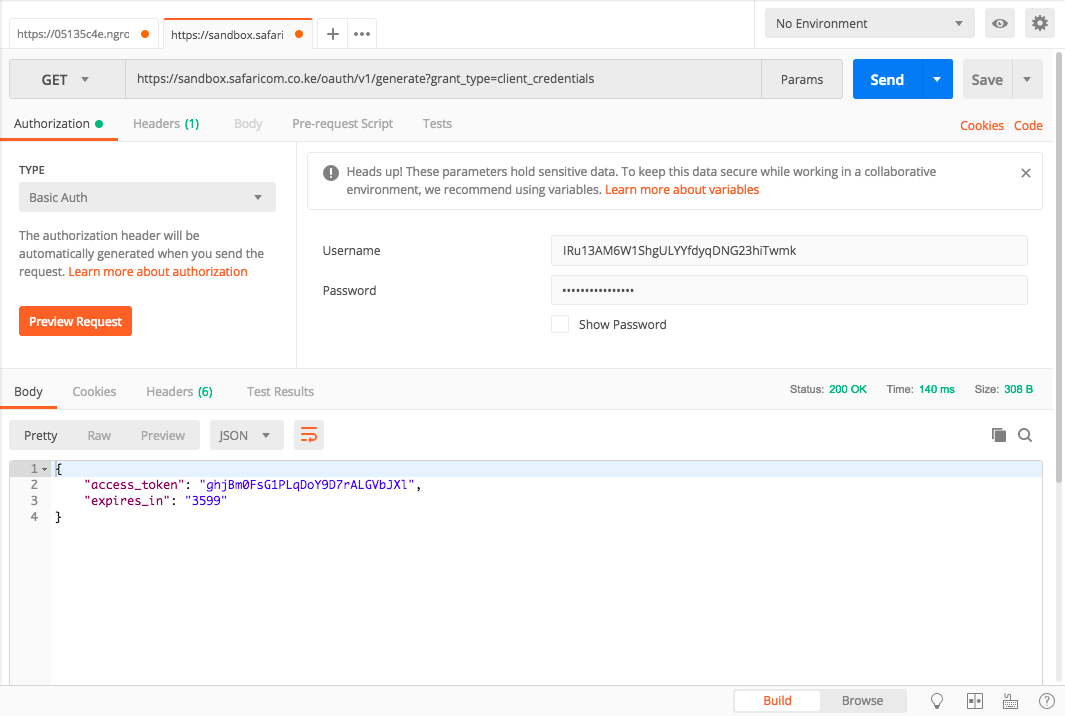Viewport: 1065px width, 716px height.
Task: Select Pretty response view
Action: click(x=41, y=435)
